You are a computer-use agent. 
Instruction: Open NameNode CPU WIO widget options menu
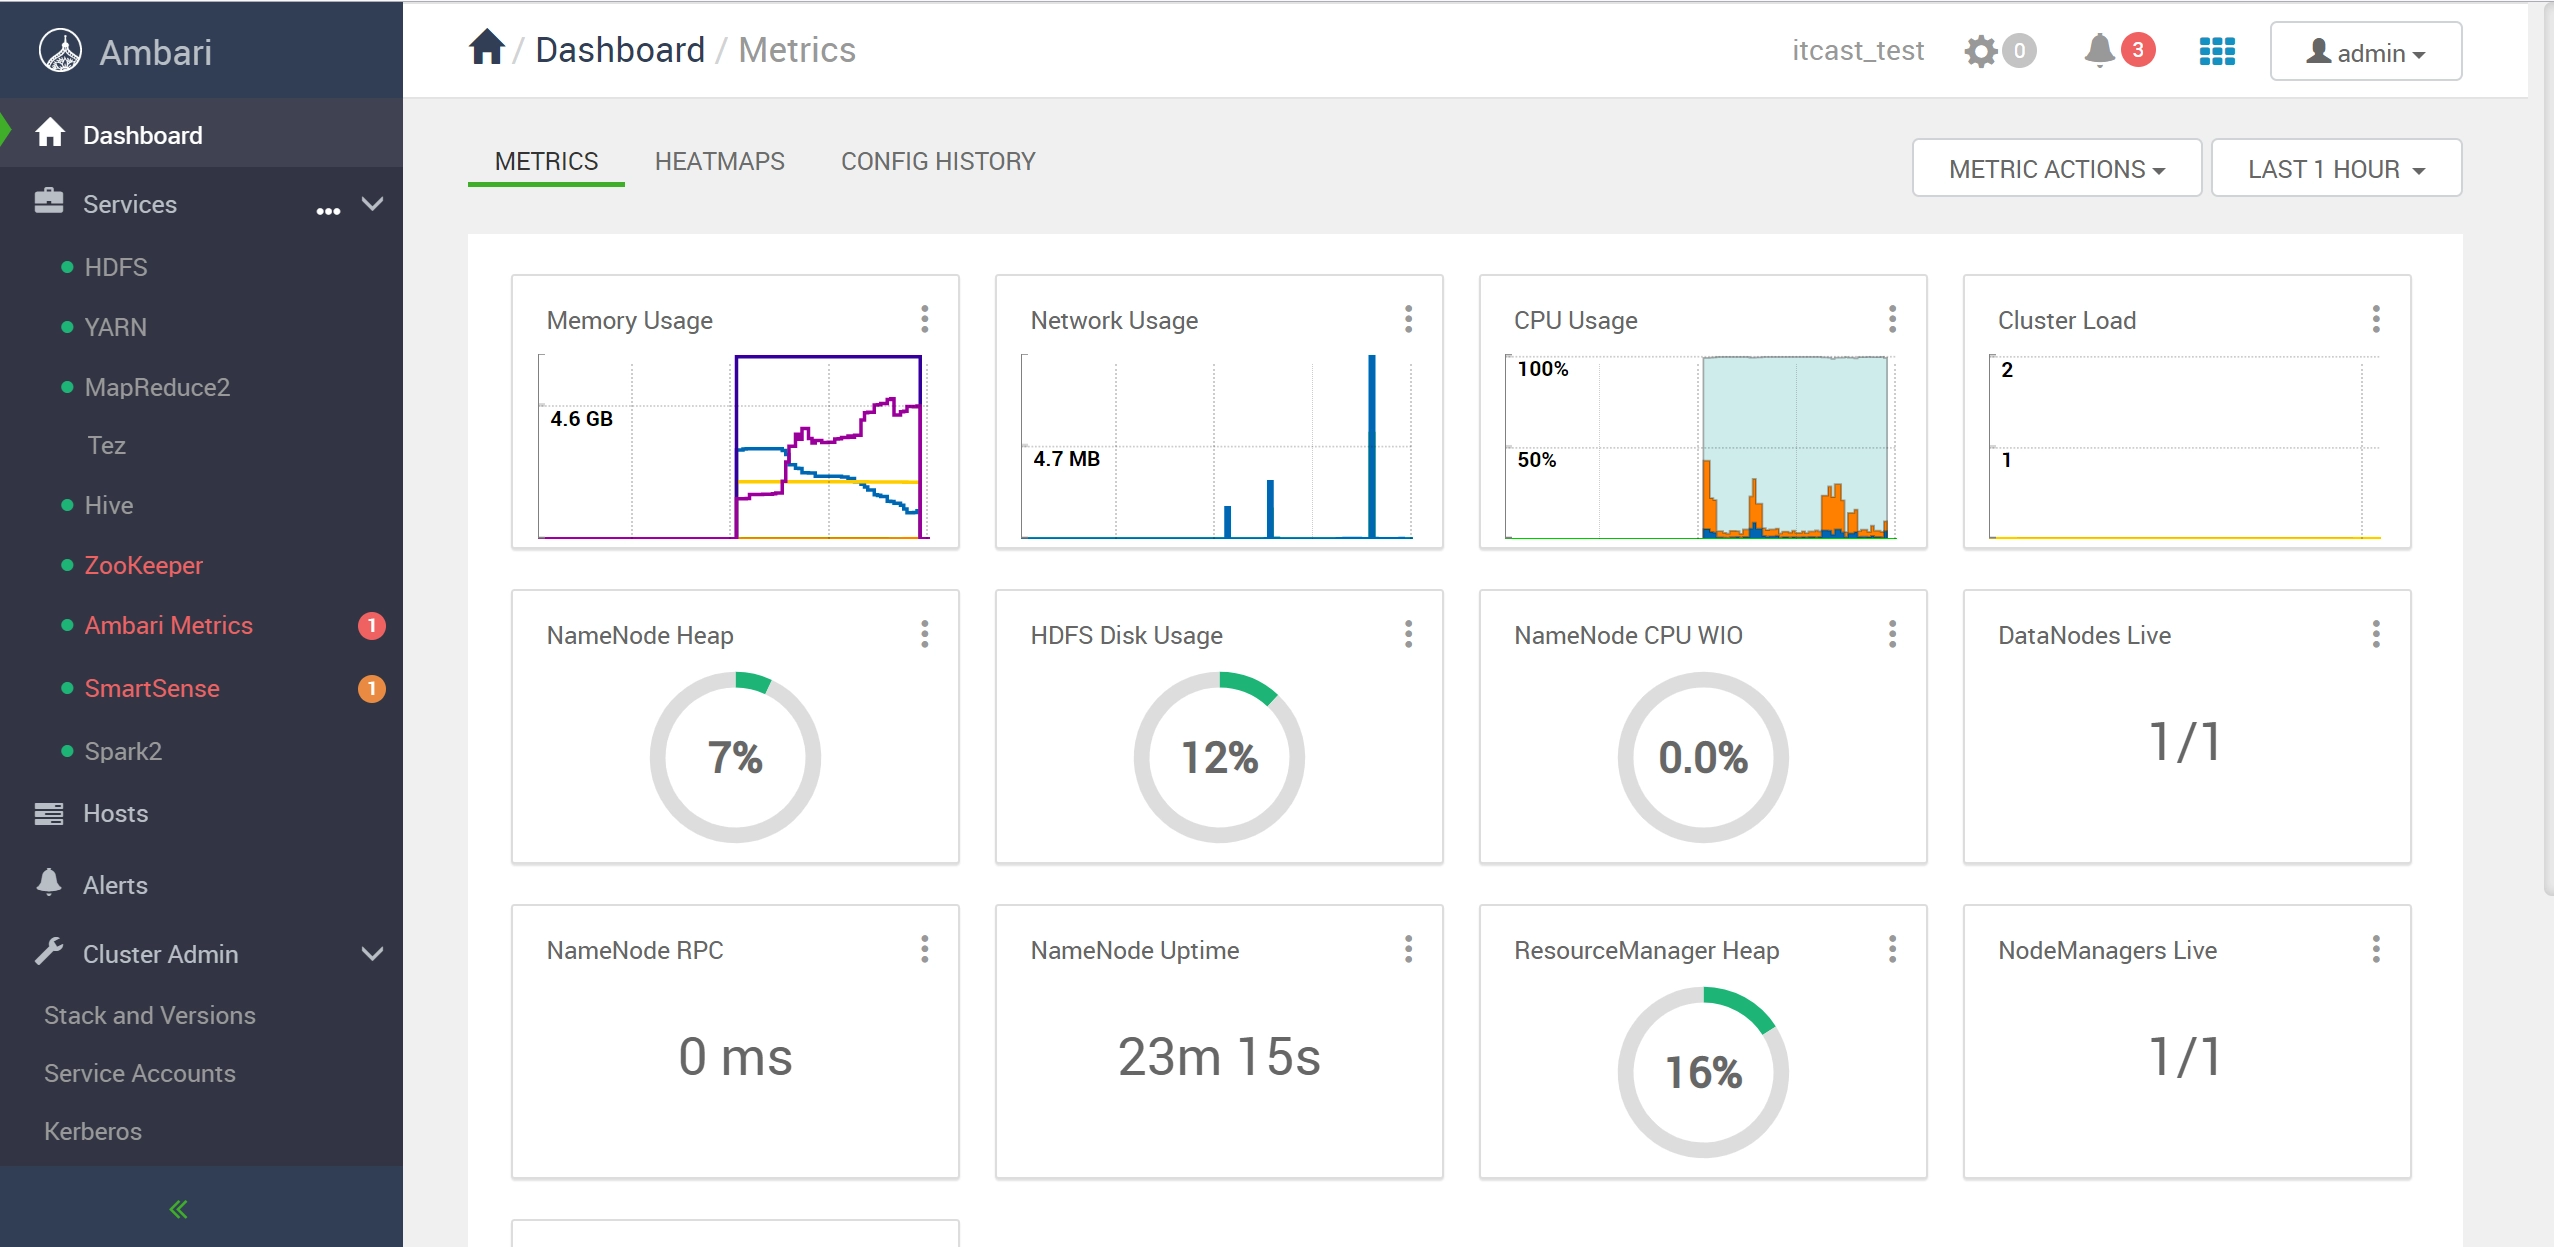pos(1893,634)
